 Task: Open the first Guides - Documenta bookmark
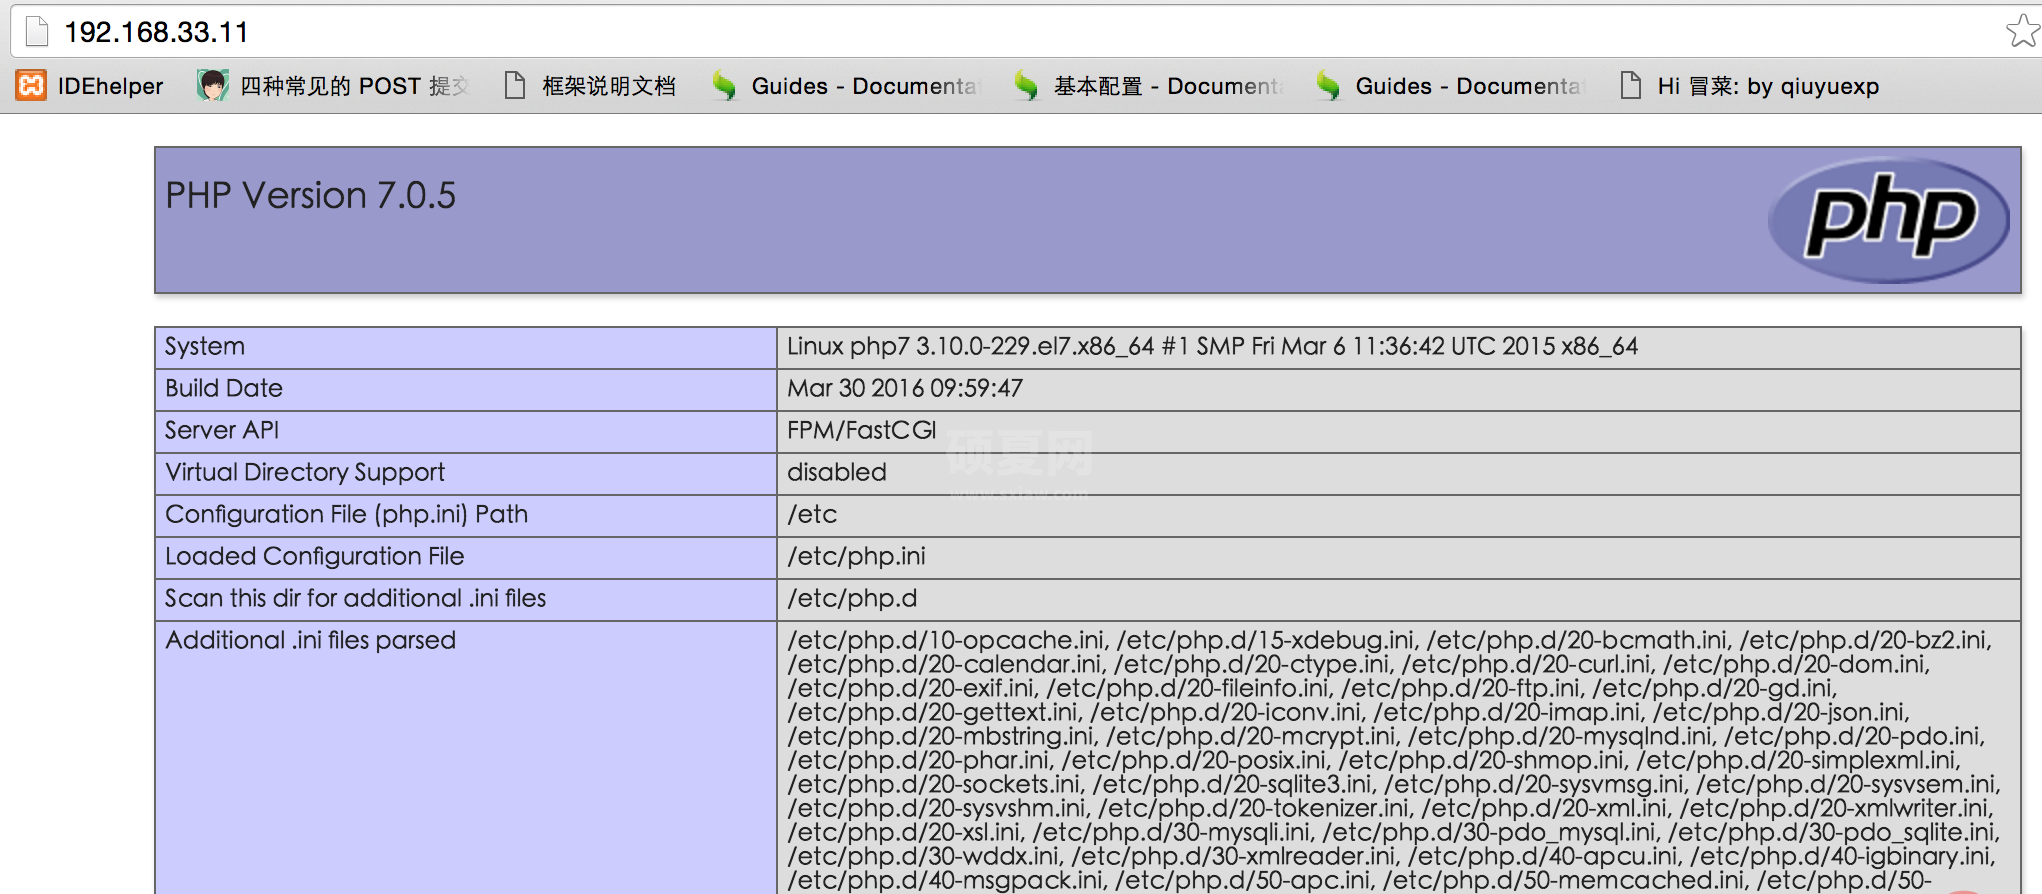click(x=866, y=86)
